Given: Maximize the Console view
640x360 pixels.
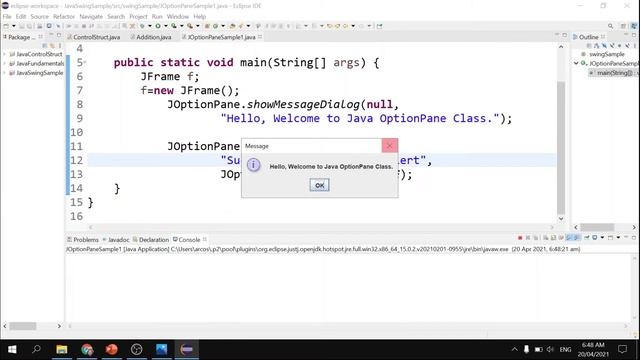Looking at the screenshot, I should tap(634, 238).
